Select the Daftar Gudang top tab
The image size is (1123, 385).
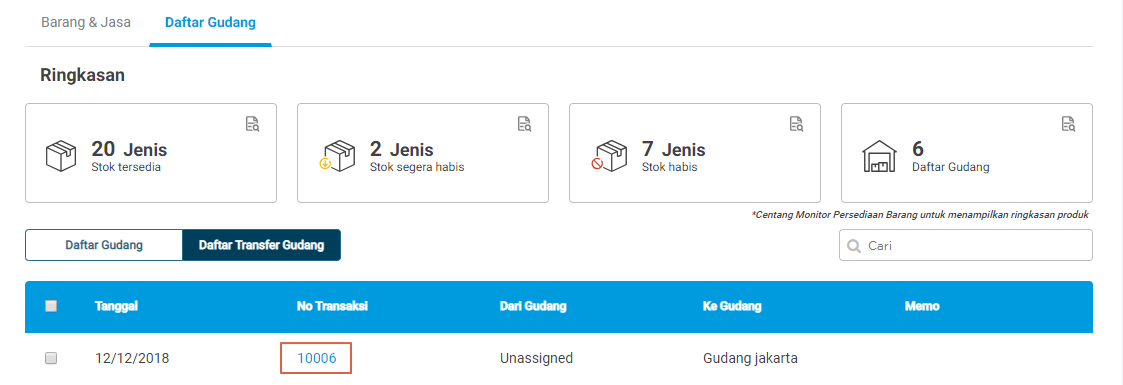click(x=210, y=22)
